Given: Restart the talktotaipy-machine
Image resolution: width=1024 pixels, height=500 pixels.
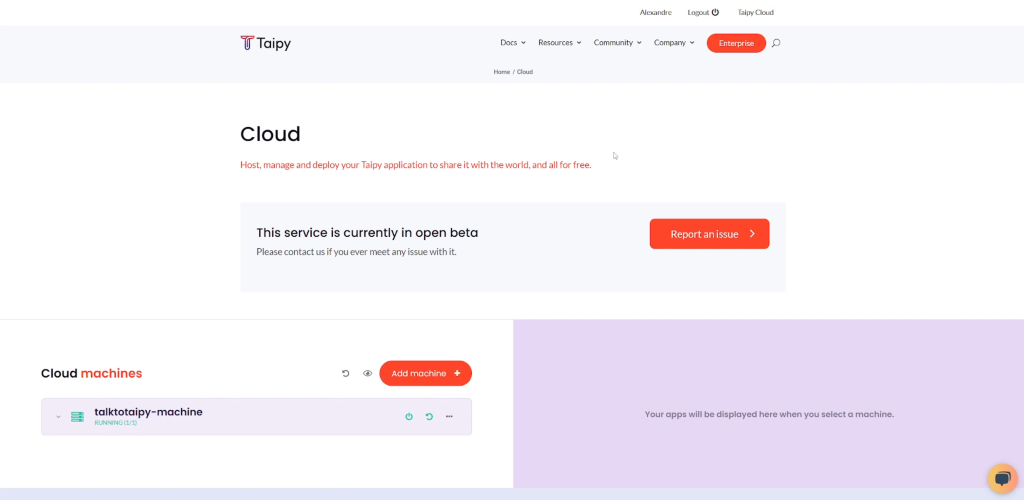Looking at the screenshot, I should (x=429, y=416).
